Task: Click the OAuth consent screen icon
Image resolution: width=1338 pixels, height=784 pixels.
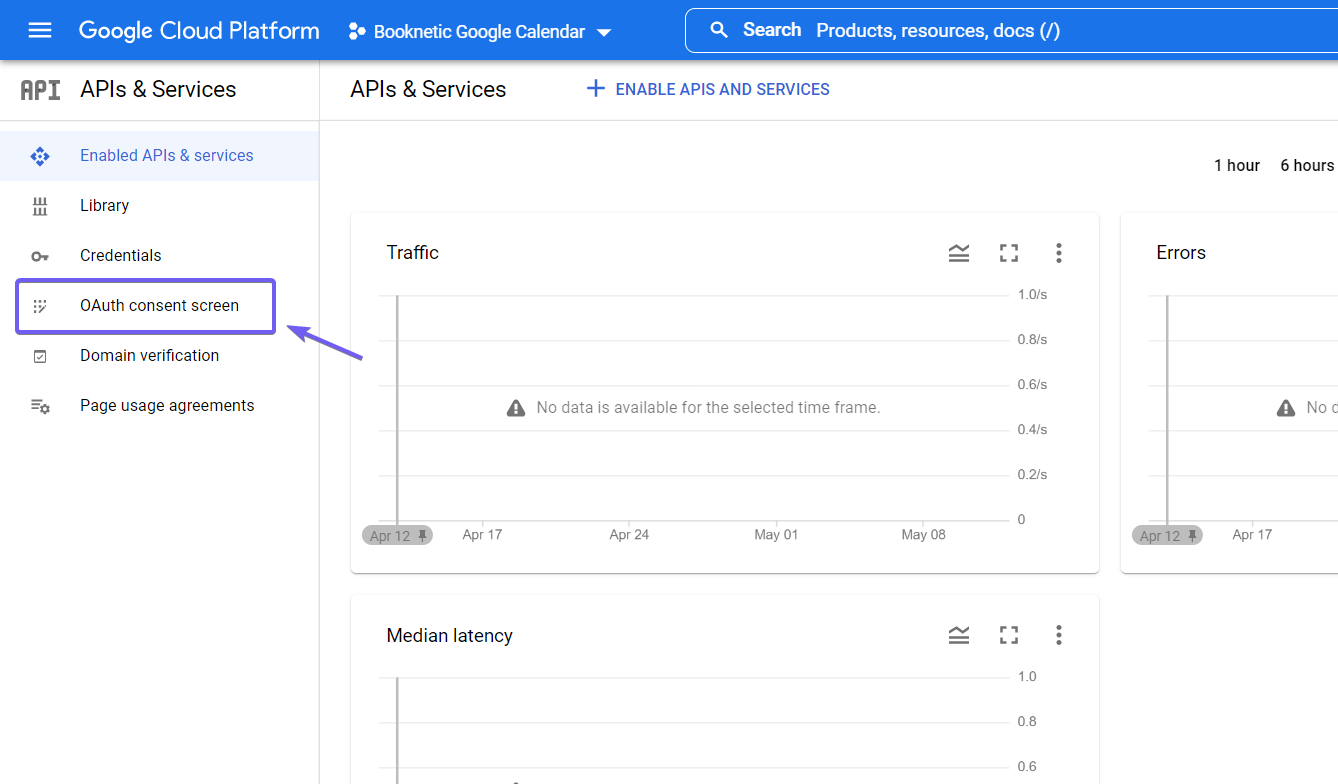Action: pos(40,305)
